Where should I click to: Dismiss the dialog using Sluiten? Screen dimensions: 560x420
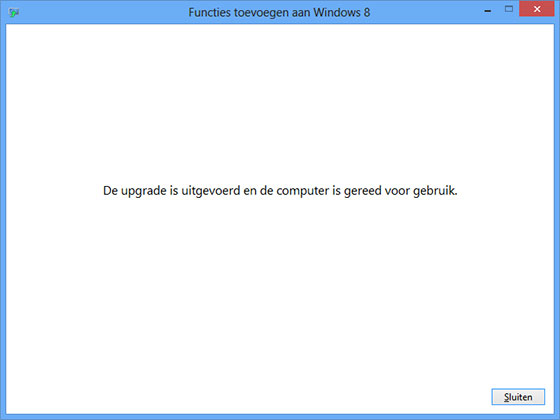pyautogui.click(x=518, y=397)
